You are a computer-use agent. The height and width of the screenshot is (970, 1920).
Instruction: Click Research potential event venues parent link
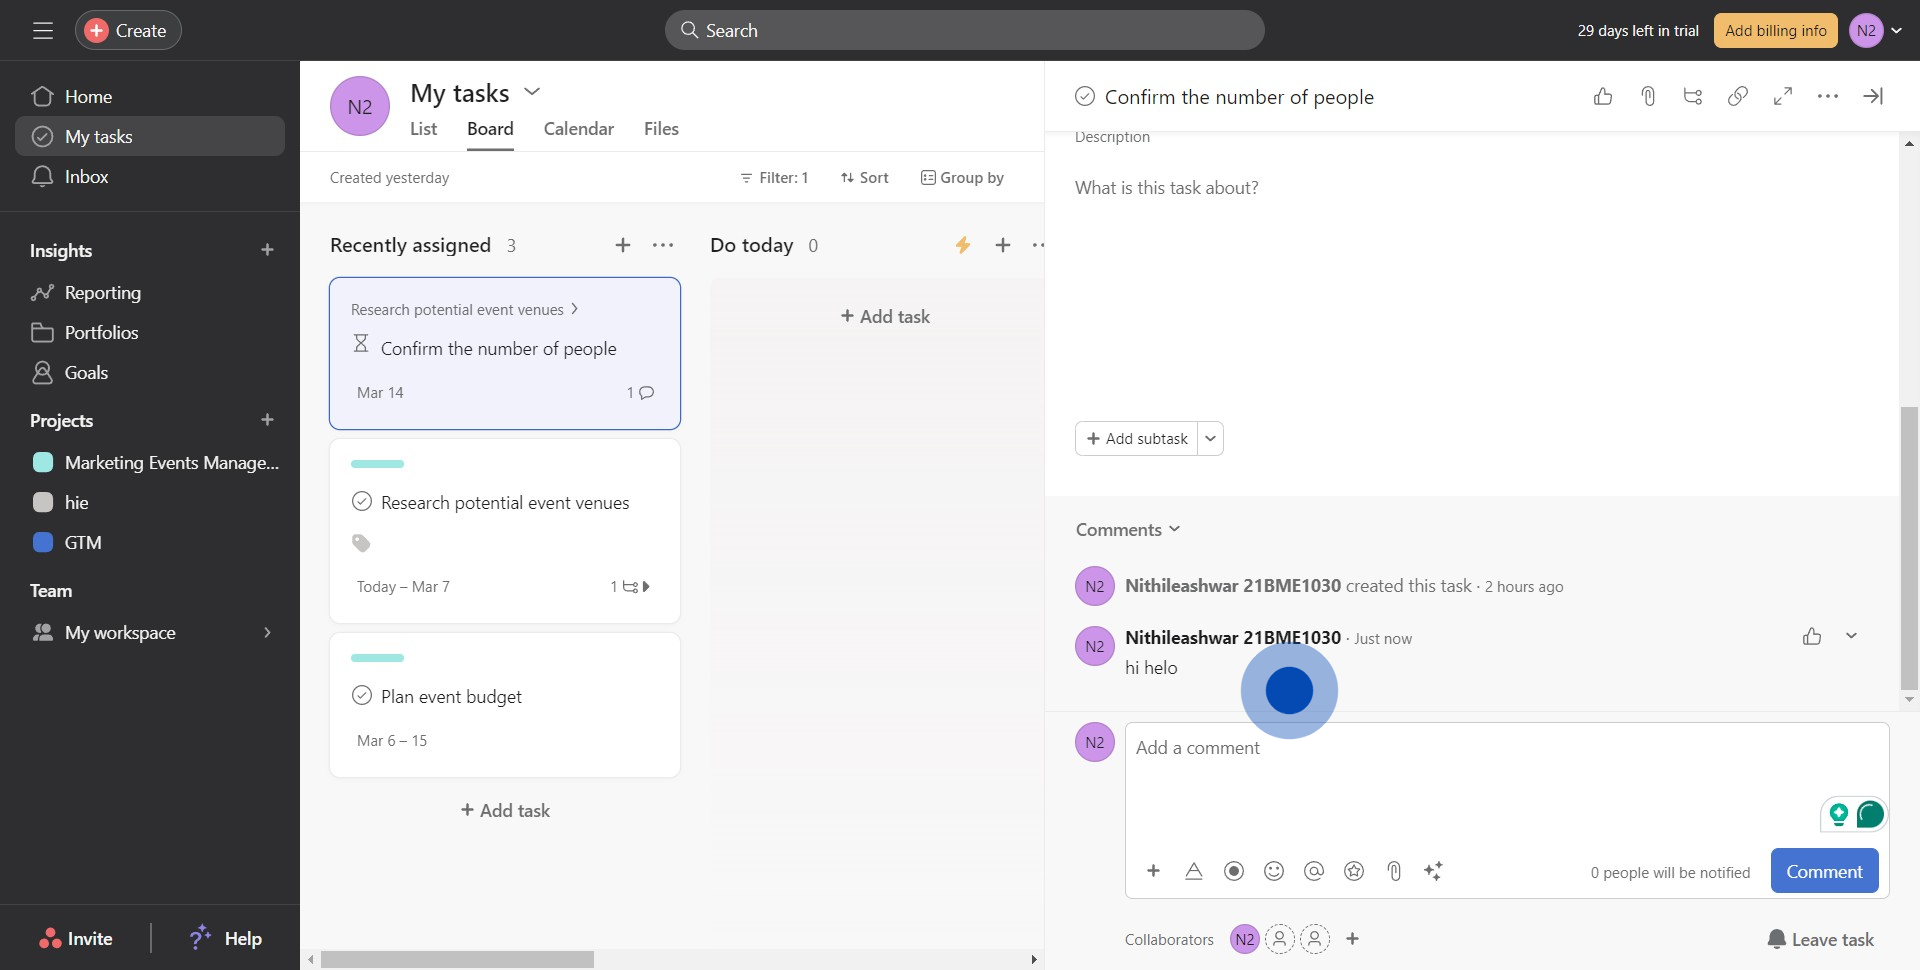[x=464, y=310]
